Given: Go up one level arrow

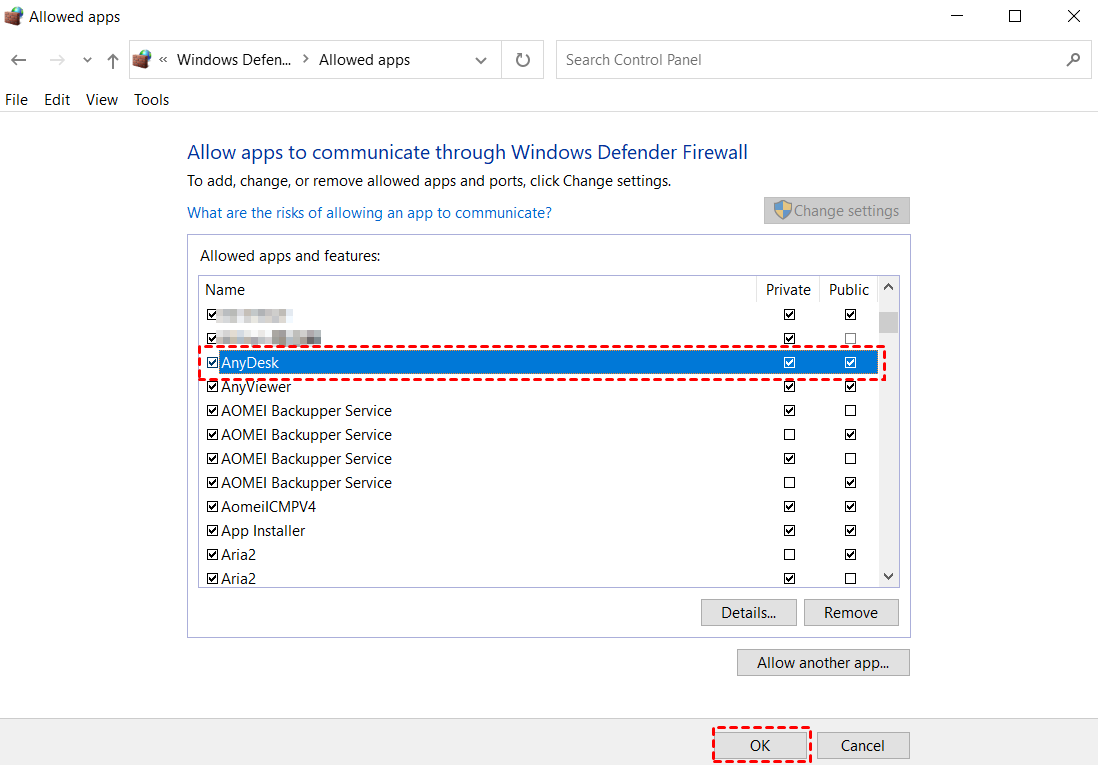Looking at the screenshot, I should (x=113, y=61).
